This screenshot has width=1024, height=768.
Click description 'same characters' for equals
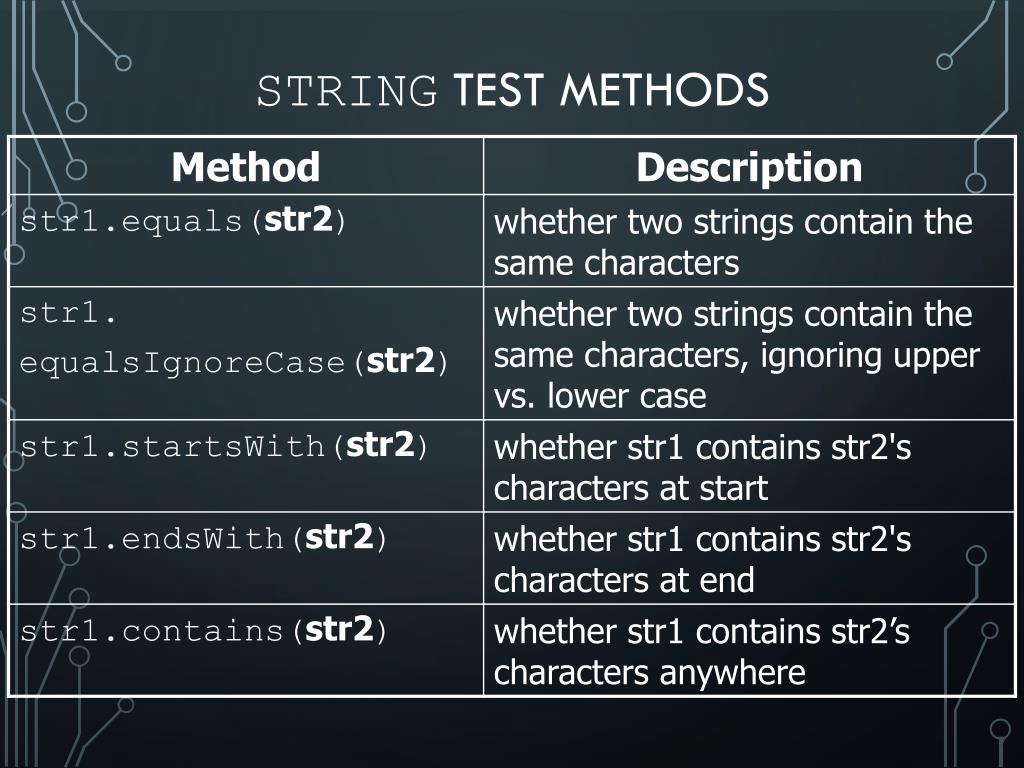click(x=616, y=263)
